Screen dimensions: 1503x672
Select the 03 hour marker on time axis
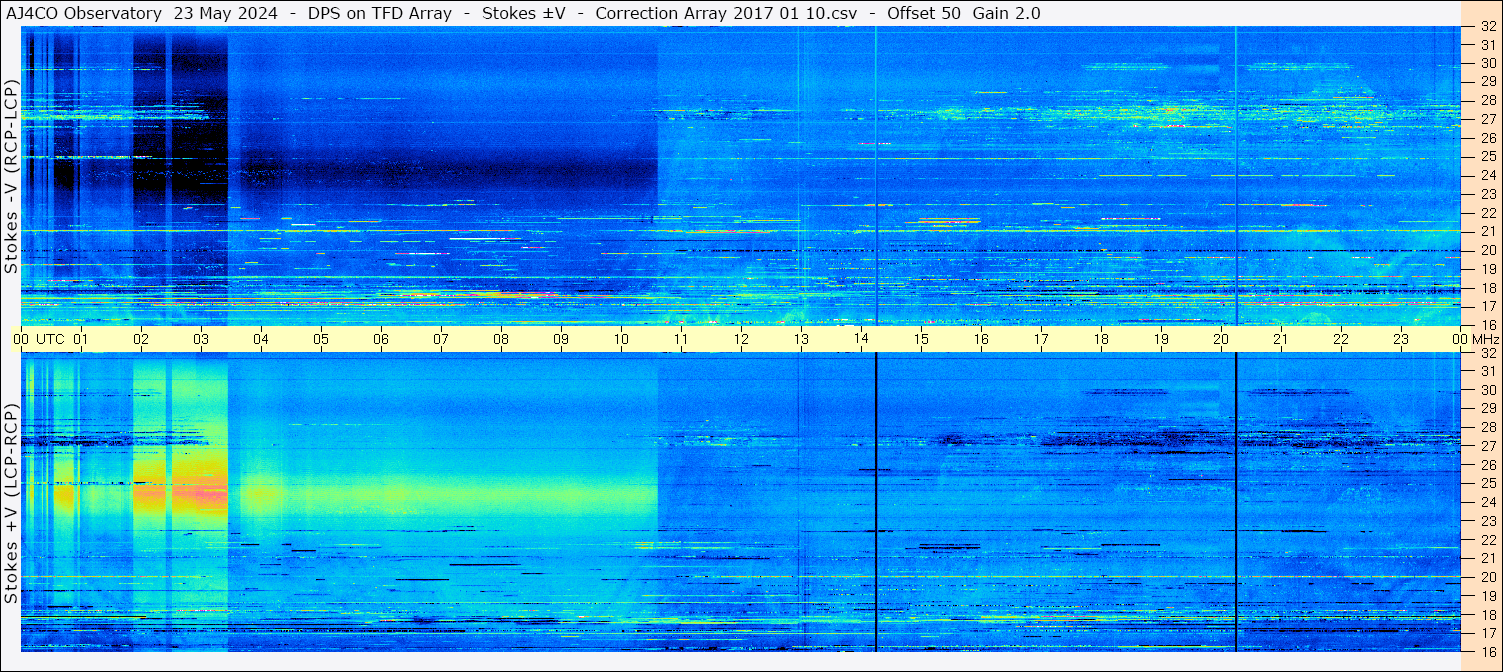(x=201, y=339)
